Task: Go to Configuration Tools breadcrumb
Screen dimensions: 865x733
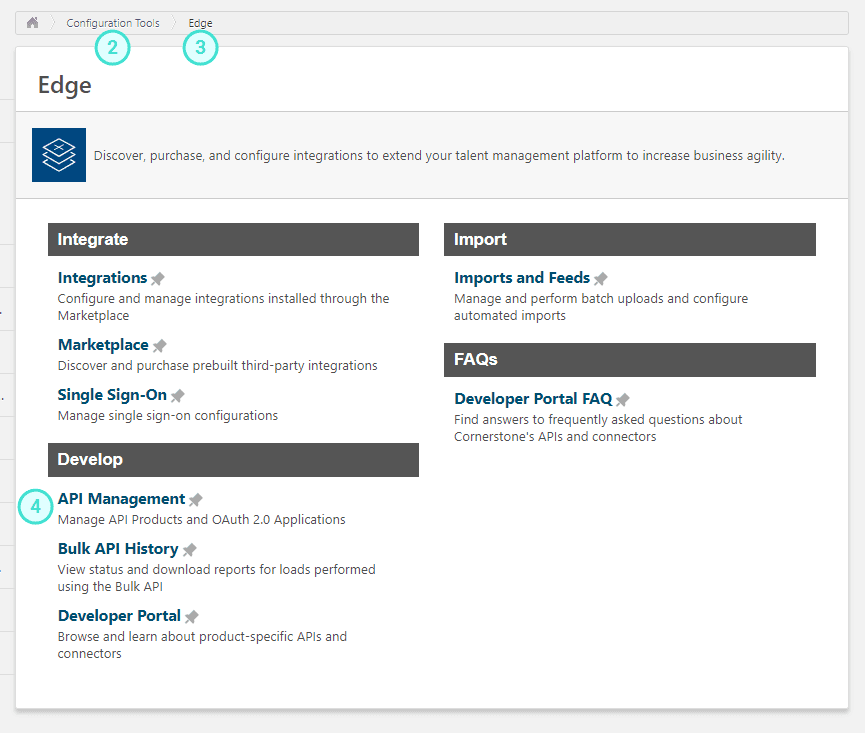Action: [112, 23]
